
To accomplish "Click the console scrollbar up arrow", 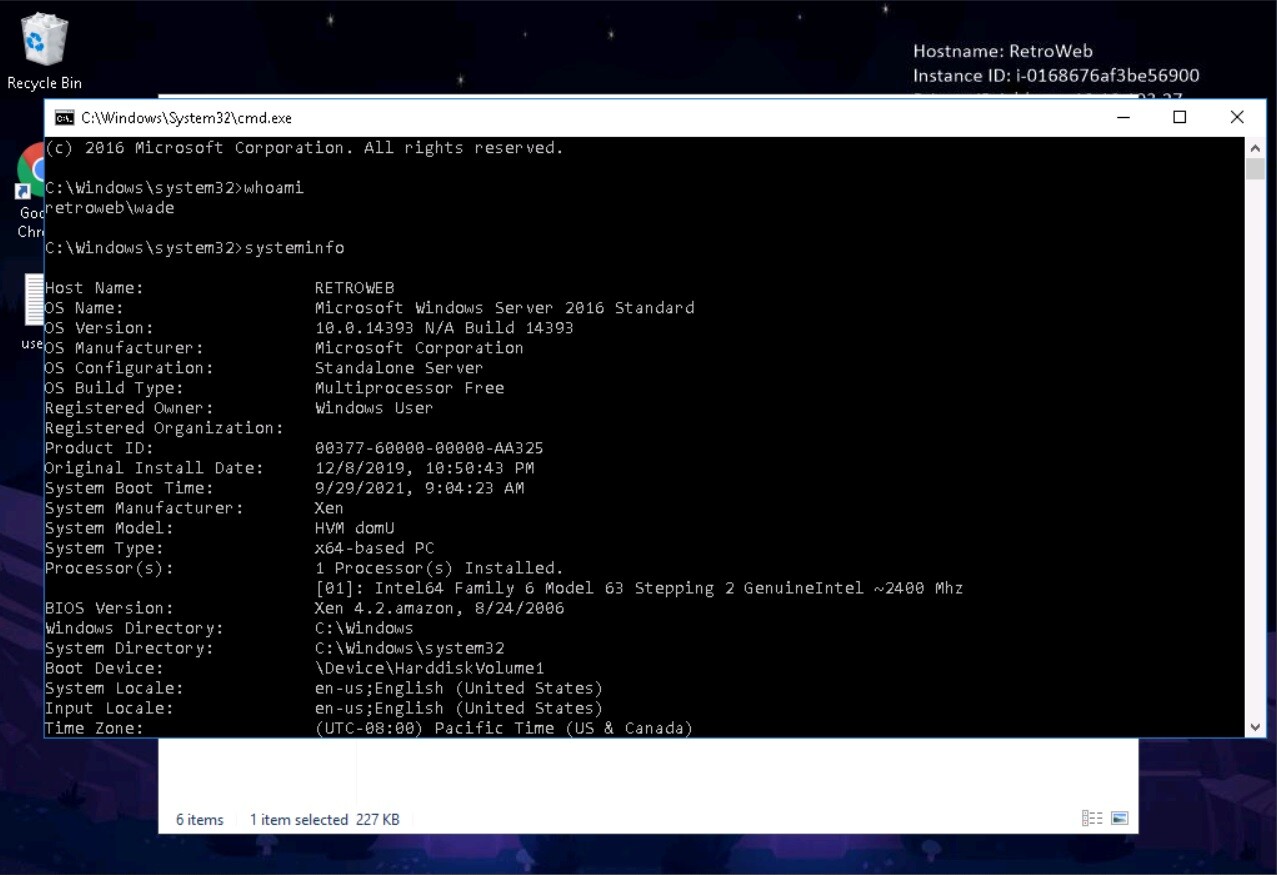I will 1256,147.
